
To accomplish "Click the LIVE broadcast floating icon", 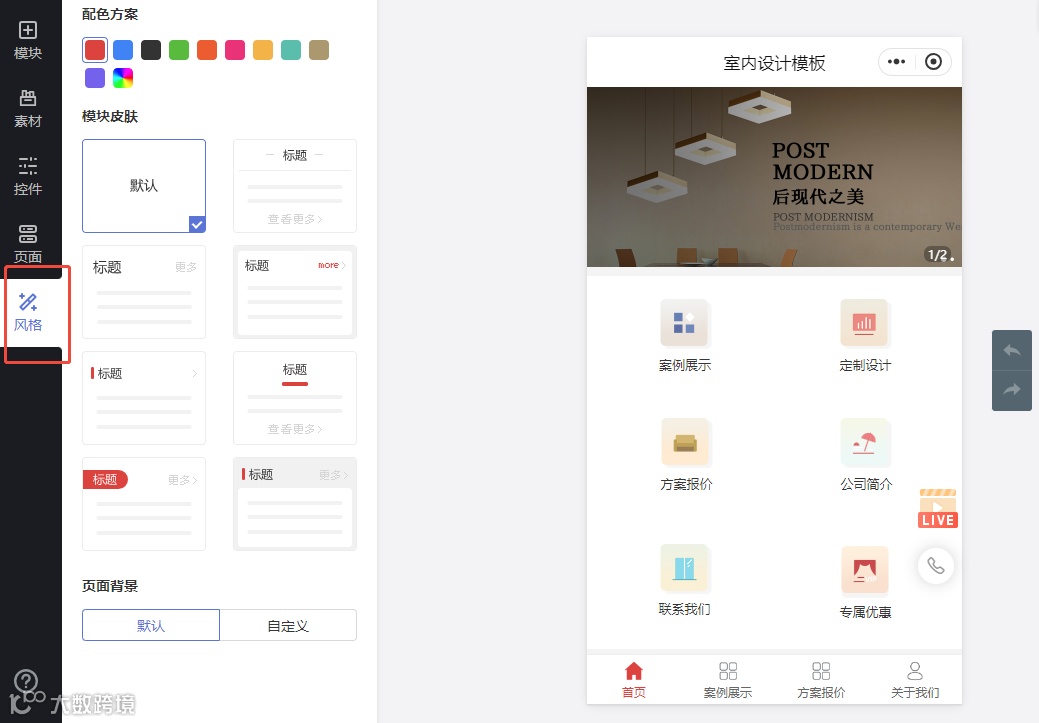I will click(938, 508).
